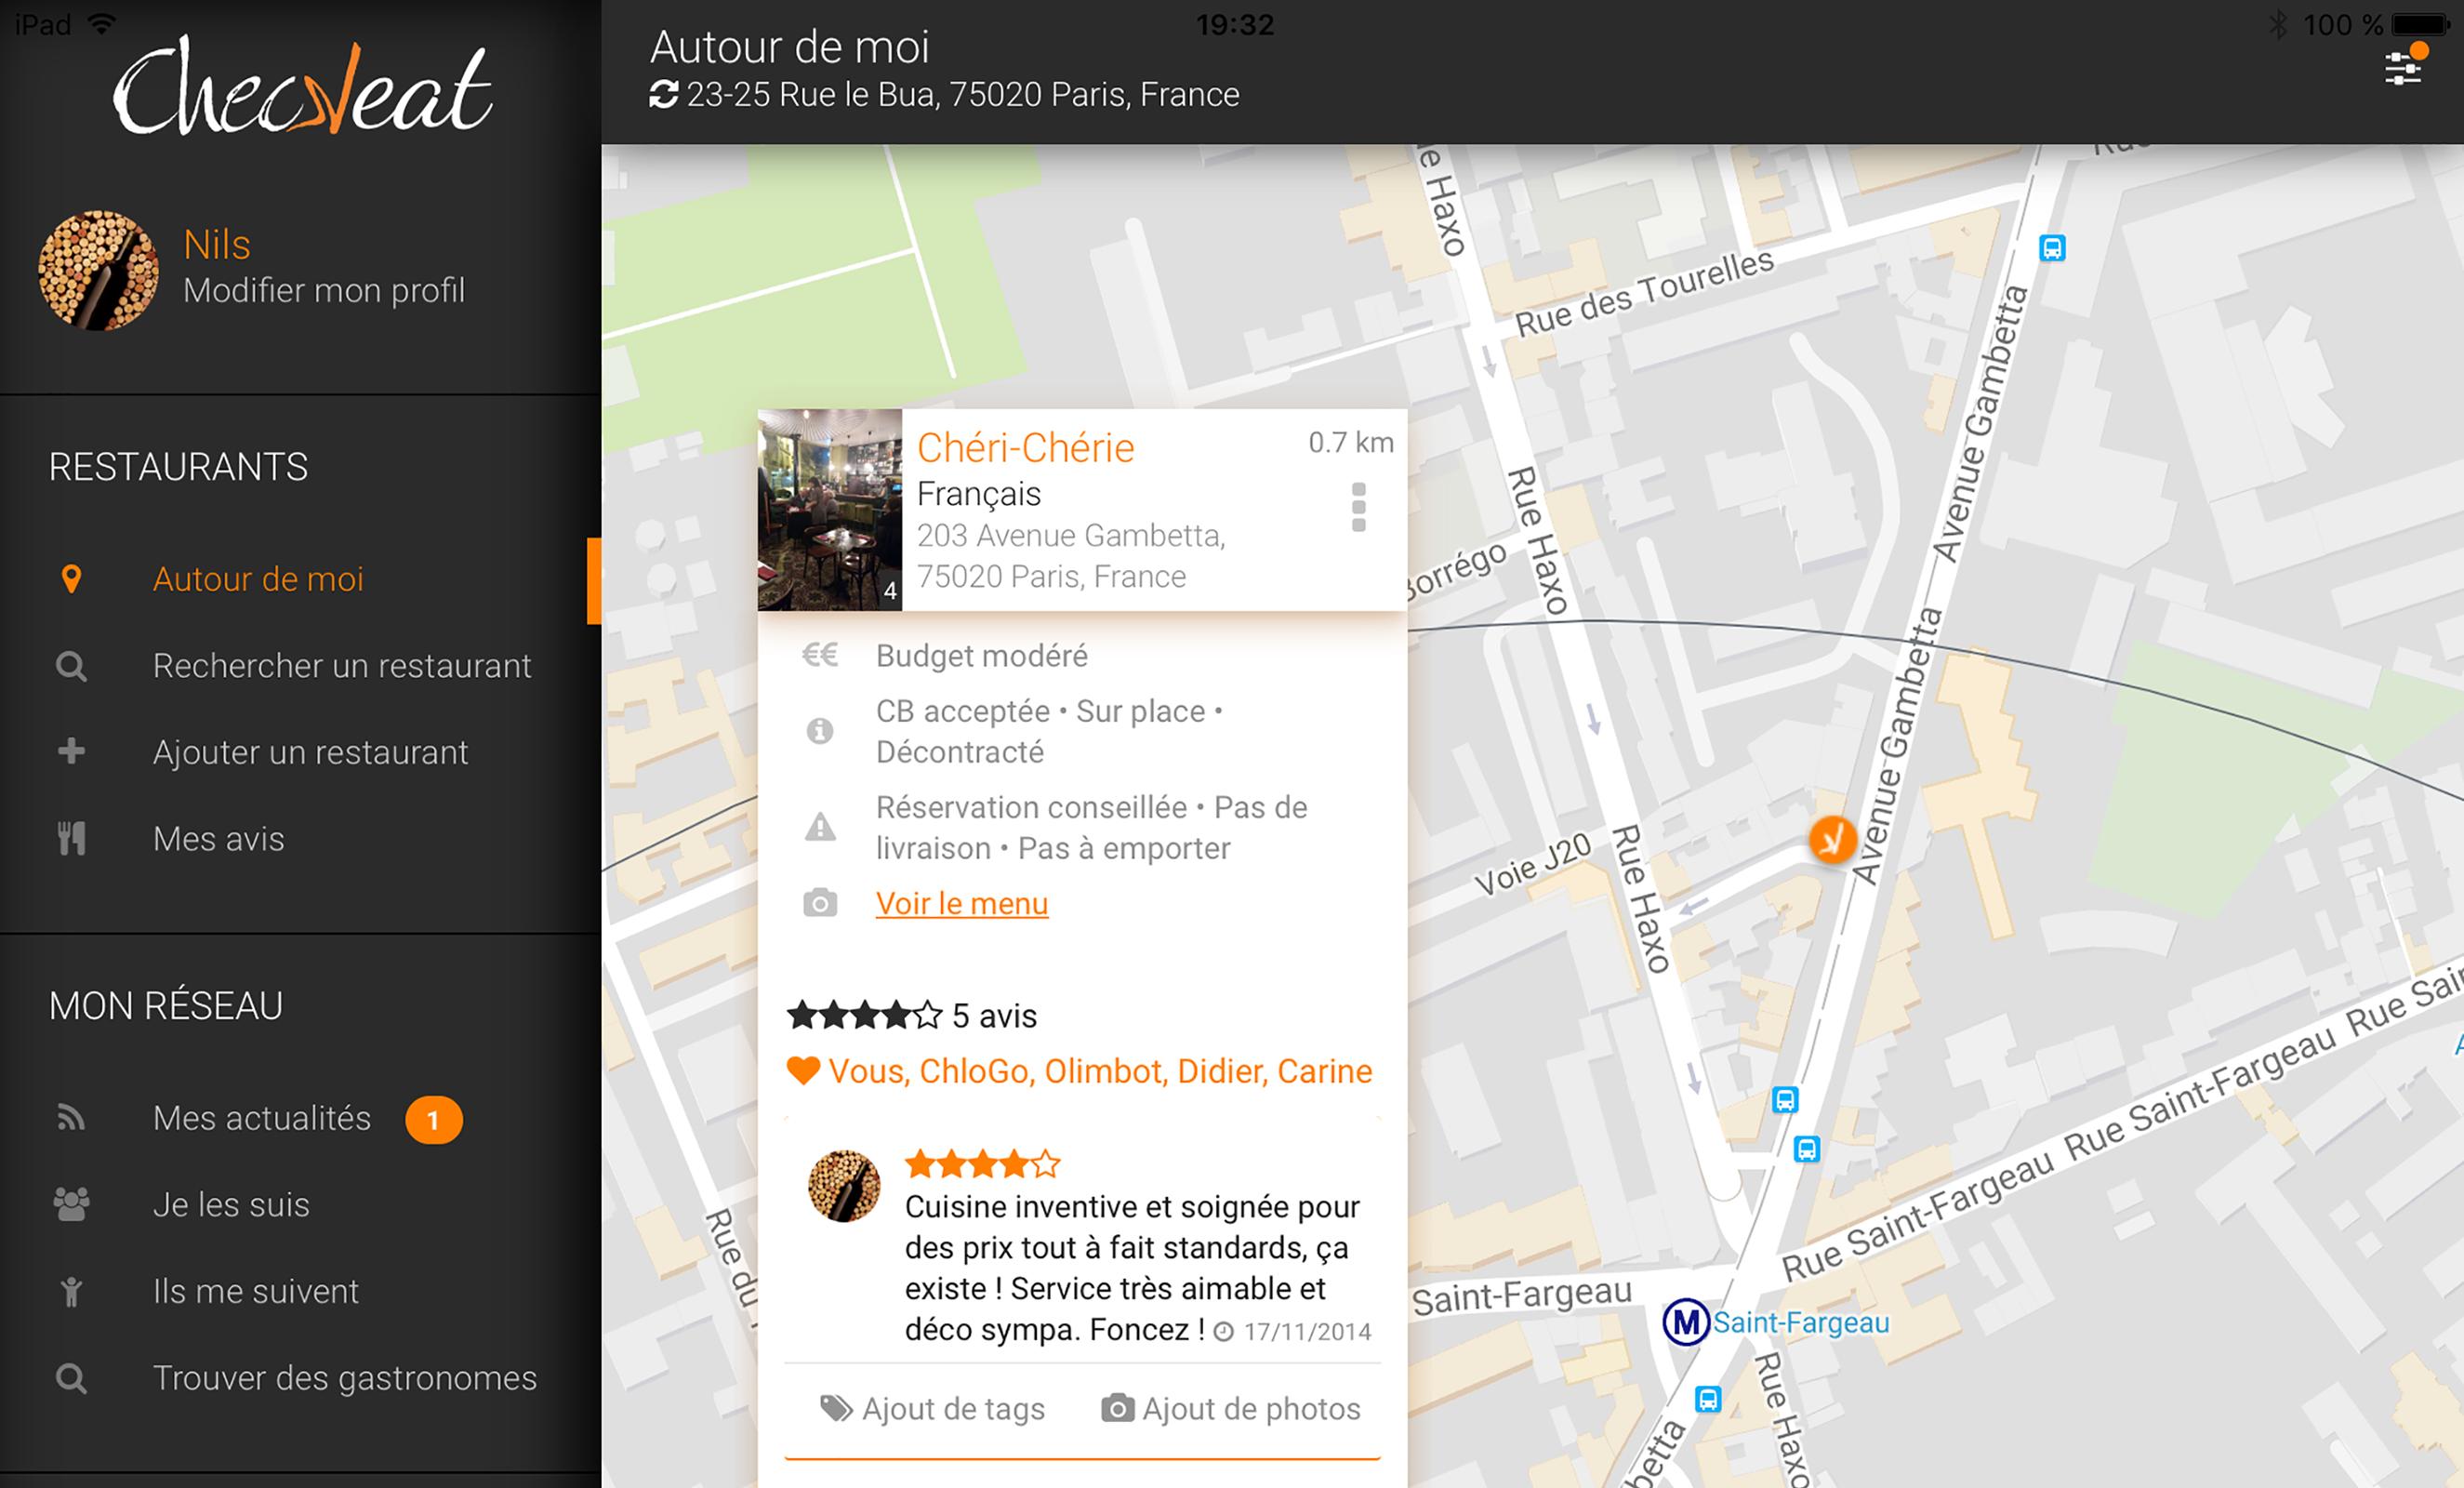
Task: Tap the 0.7 km distance label
Action: 1351,442
